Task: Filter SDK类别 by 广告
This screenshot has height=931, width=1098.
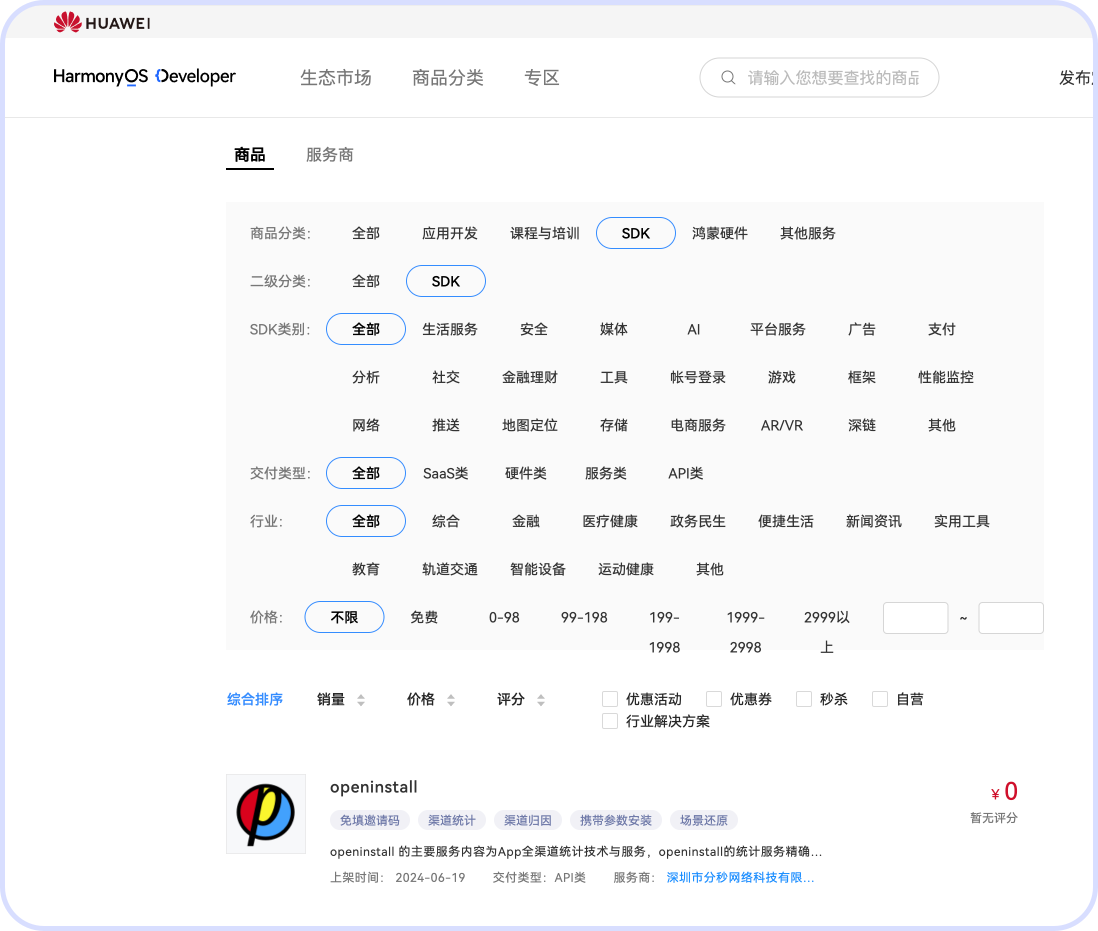Action: 862,329
